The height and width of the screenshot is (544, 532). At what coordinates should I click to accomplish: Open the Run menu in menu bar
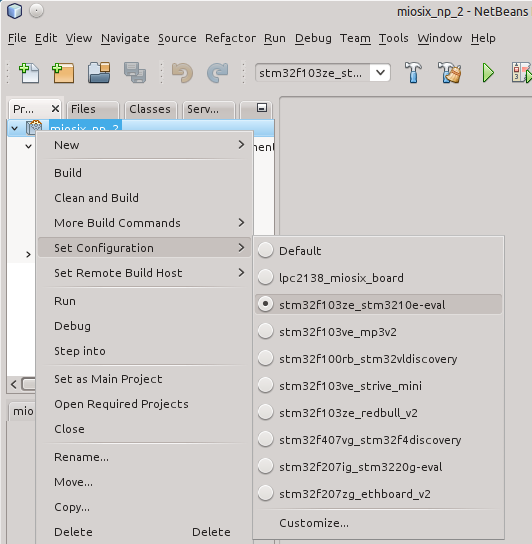pyautogui.click(x=275, y=38)
